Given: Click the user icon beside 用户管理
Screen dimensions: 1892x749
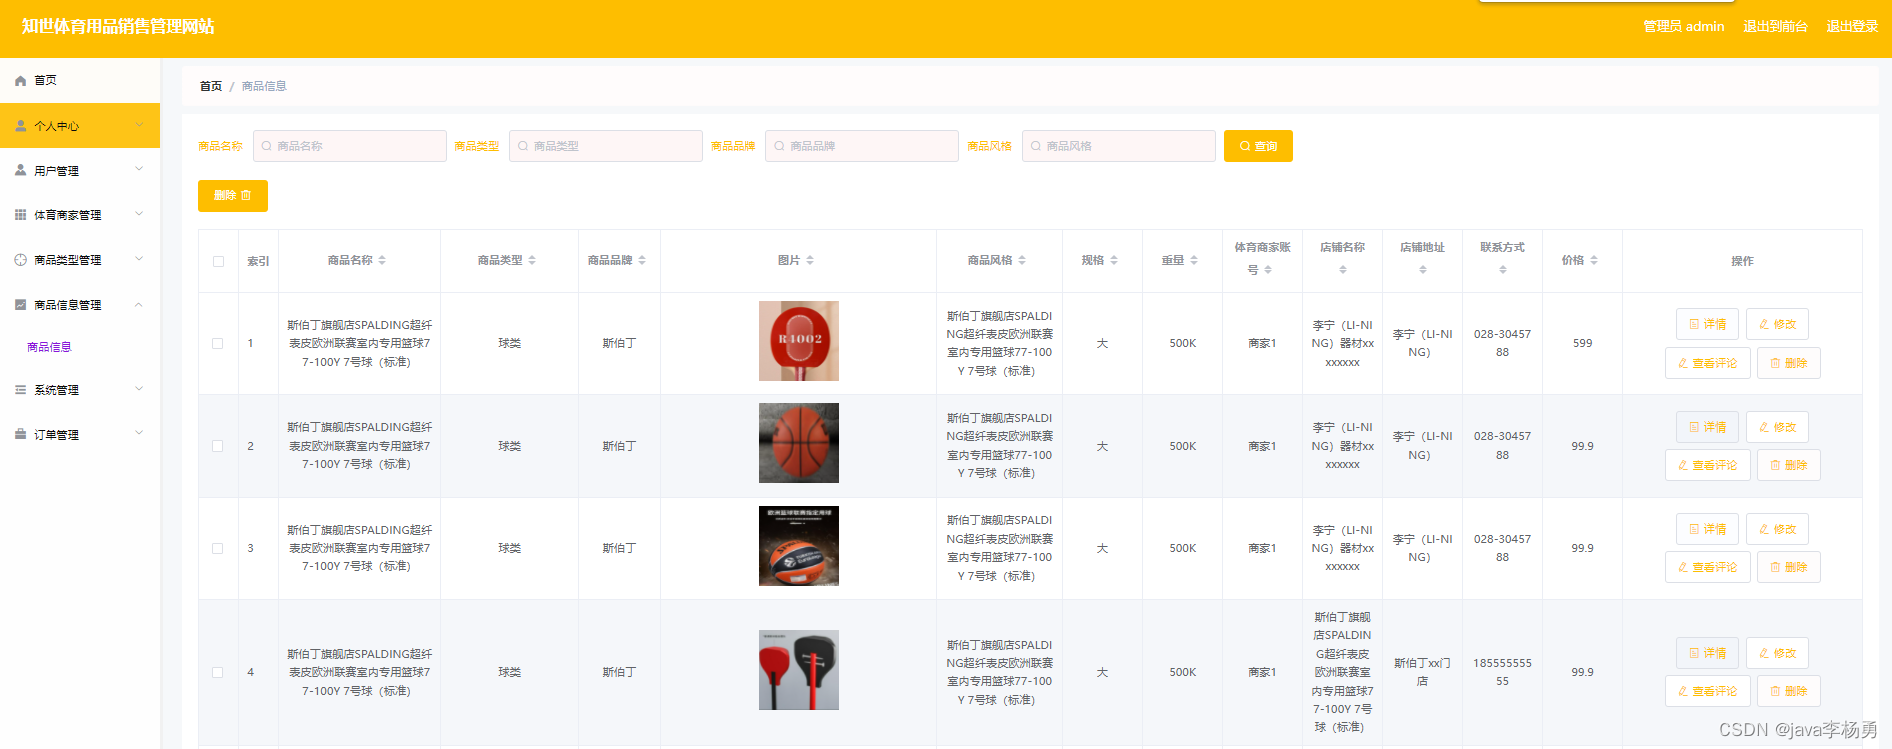Looking at the screenshot, I should 20,171.
